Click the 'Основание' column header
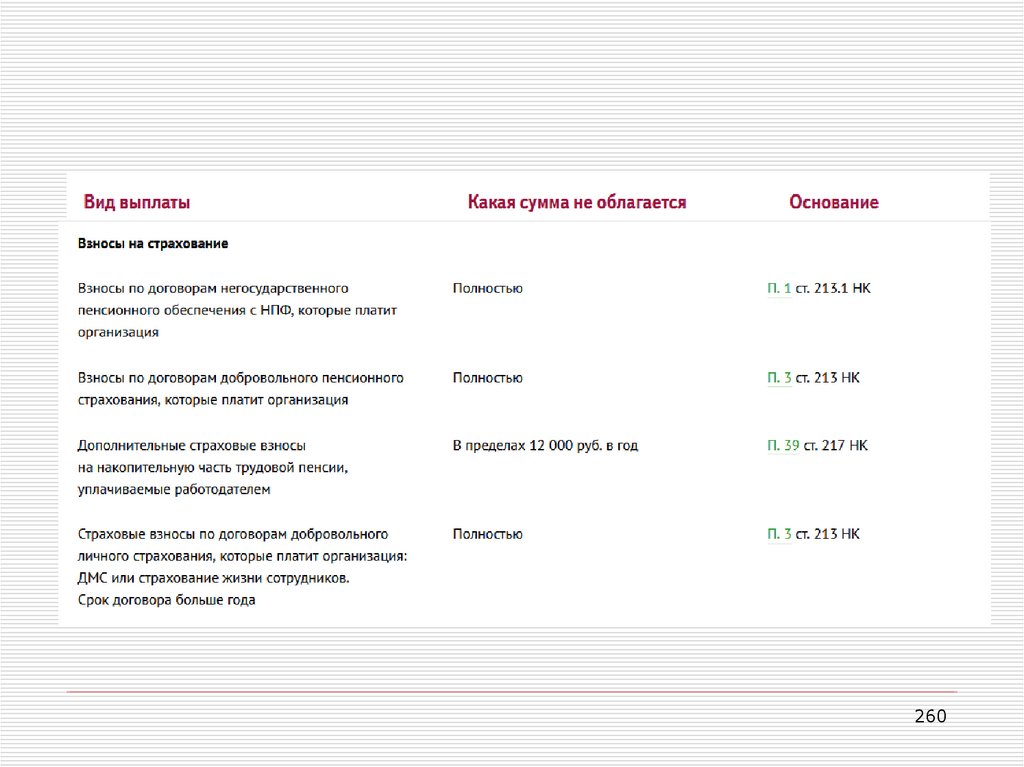Image resolution: width=1024 pixels, height=767 pixels. (x=833, y=202)
